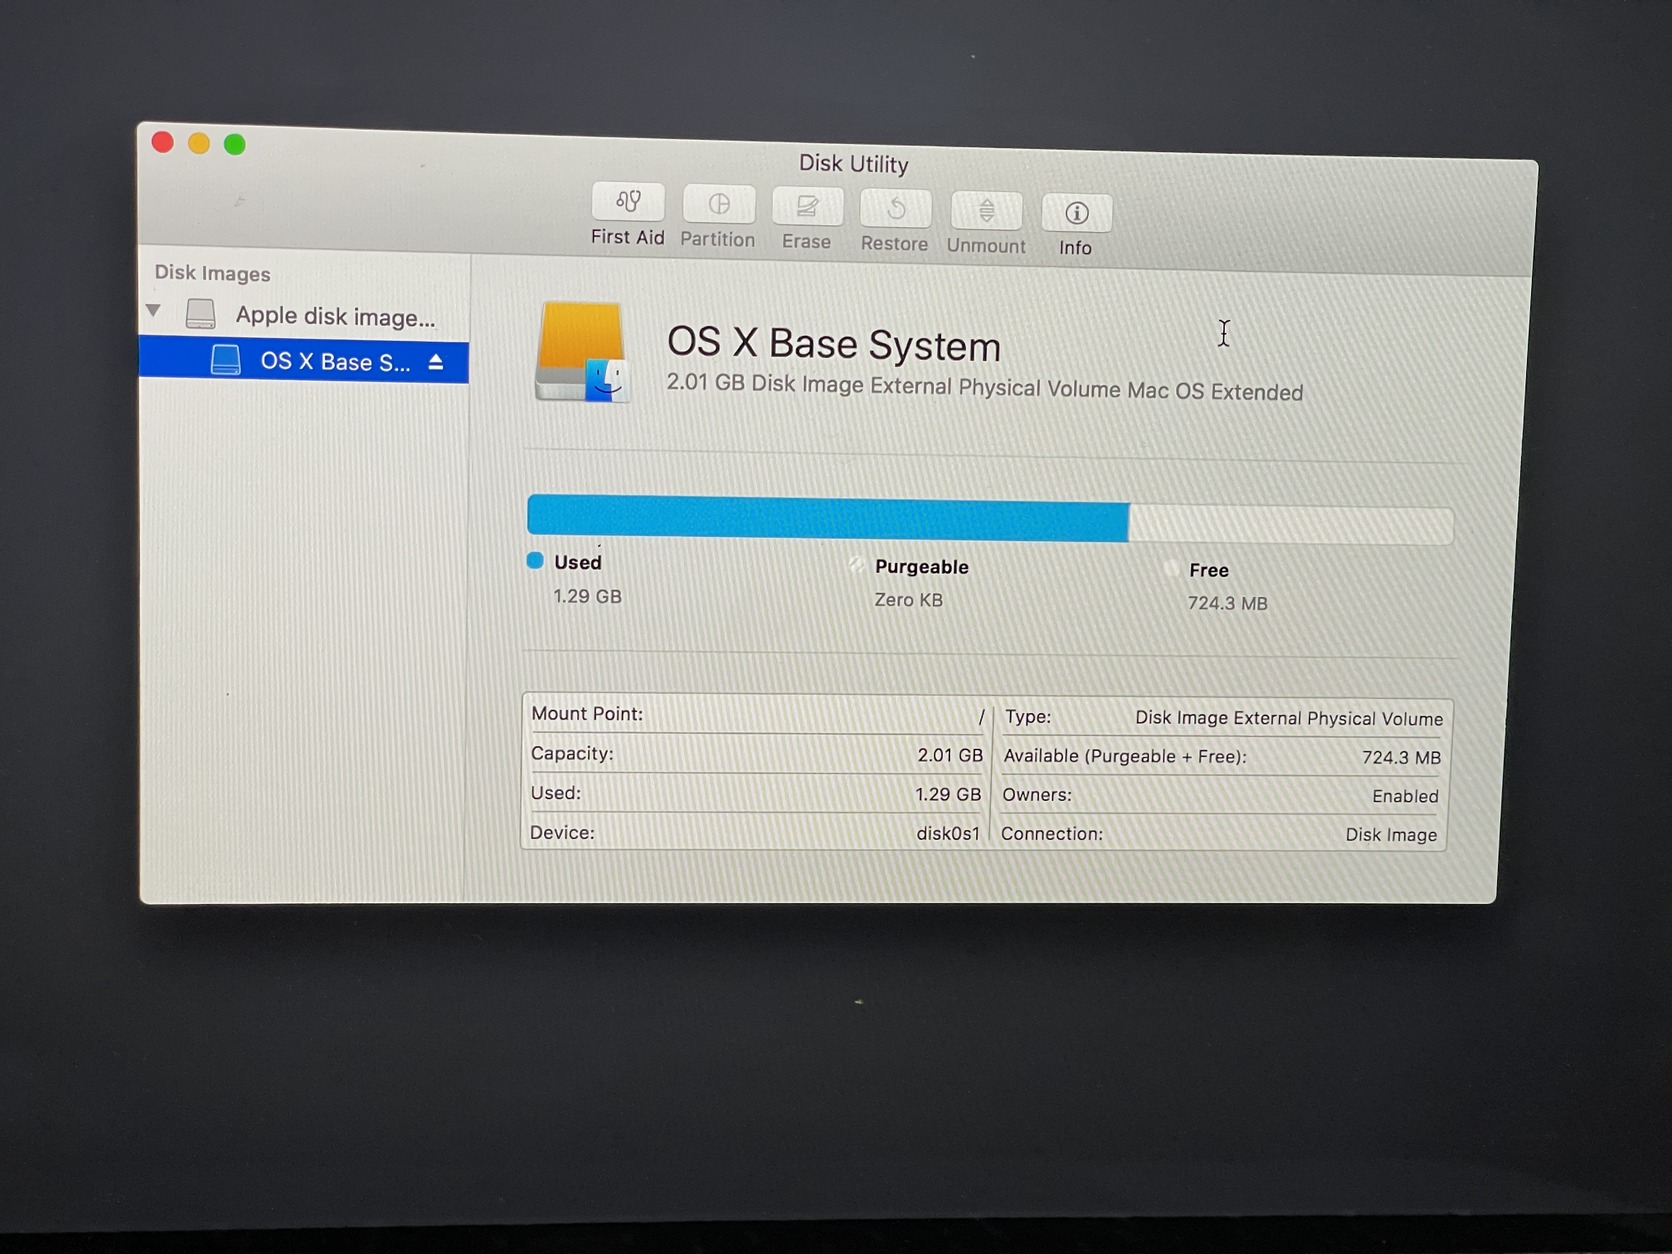1672x1254 pixels.
Task: Click the Connection label
Action: pyautogui.click(x=1052, y=834)
